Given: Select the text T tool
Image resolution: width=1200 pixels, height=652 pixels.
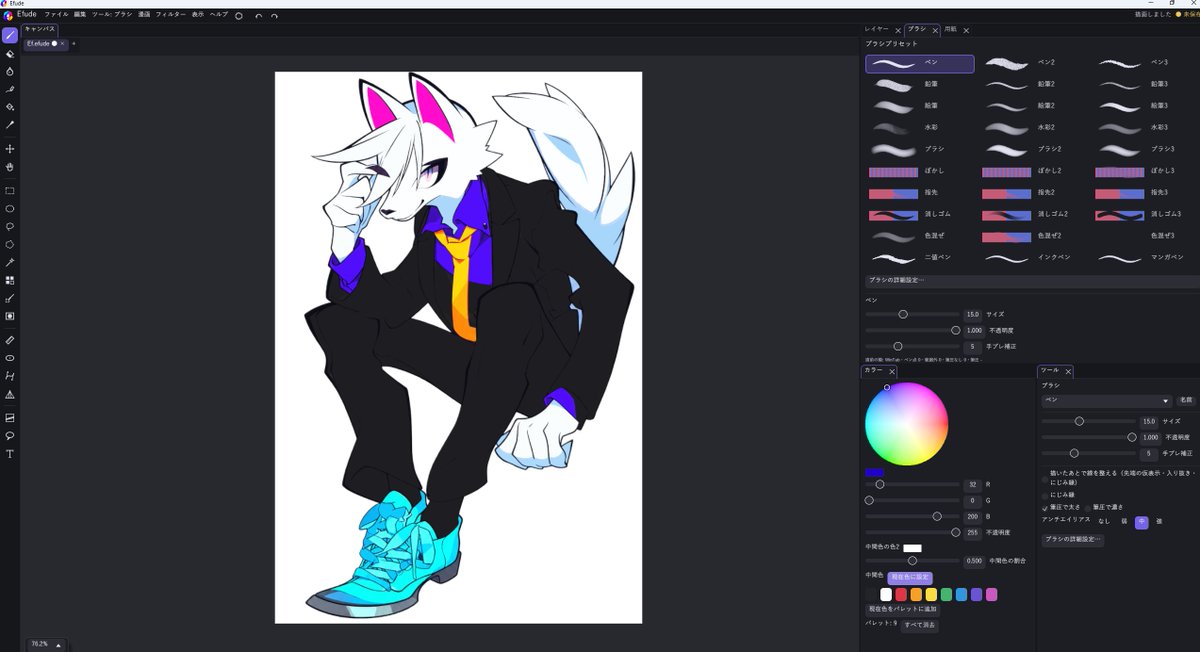Looking at the screenshot, I should [x=10, y=454].
